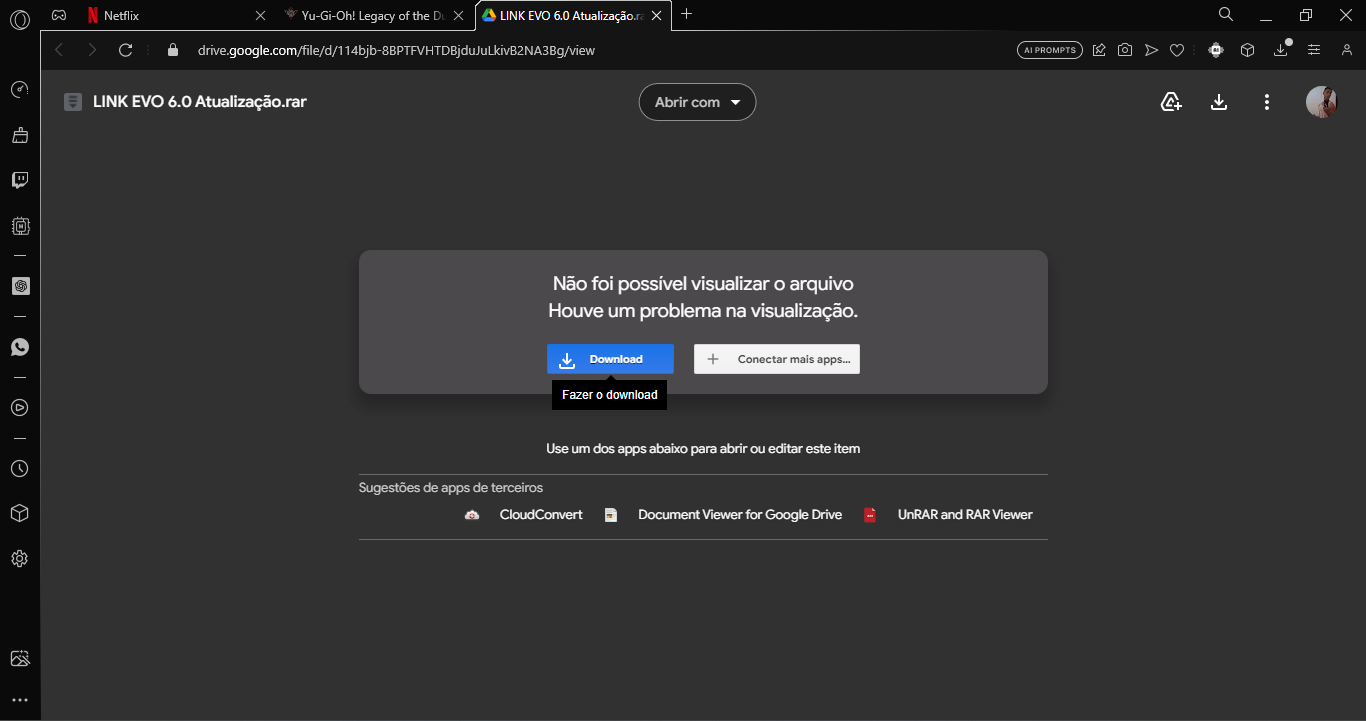
Task: Open the CPU chip icon in sidebar
Action: point(20,226)
